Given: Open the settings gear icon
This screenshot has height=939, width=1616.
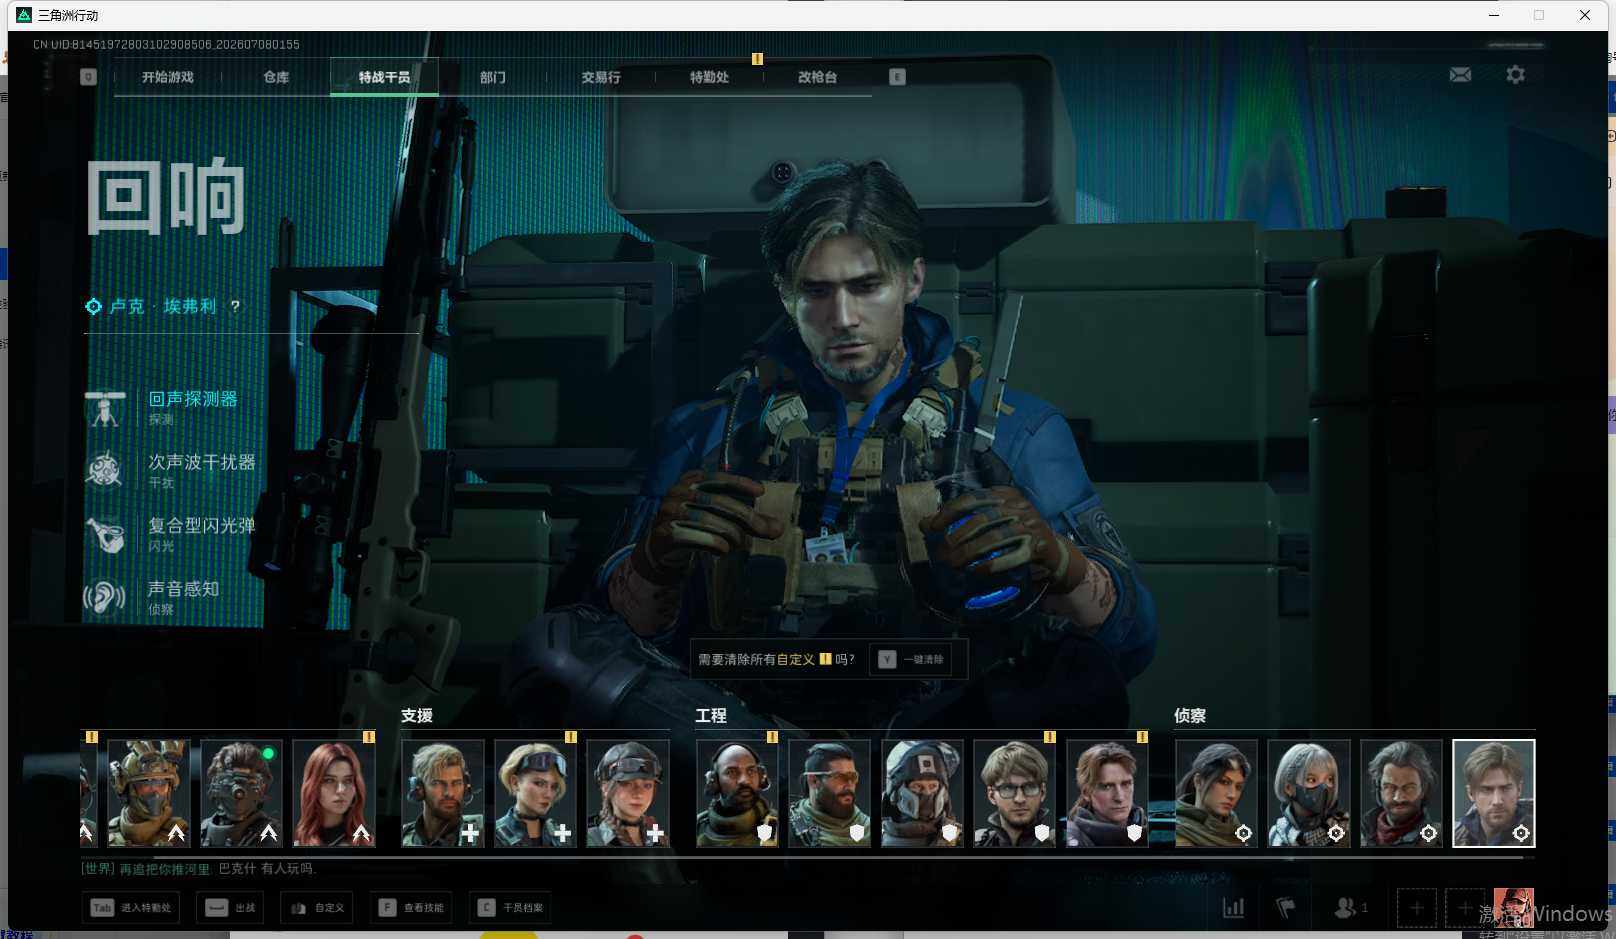Looking at the screenshot, I should pyautogui.click(x=1515, y=75).
